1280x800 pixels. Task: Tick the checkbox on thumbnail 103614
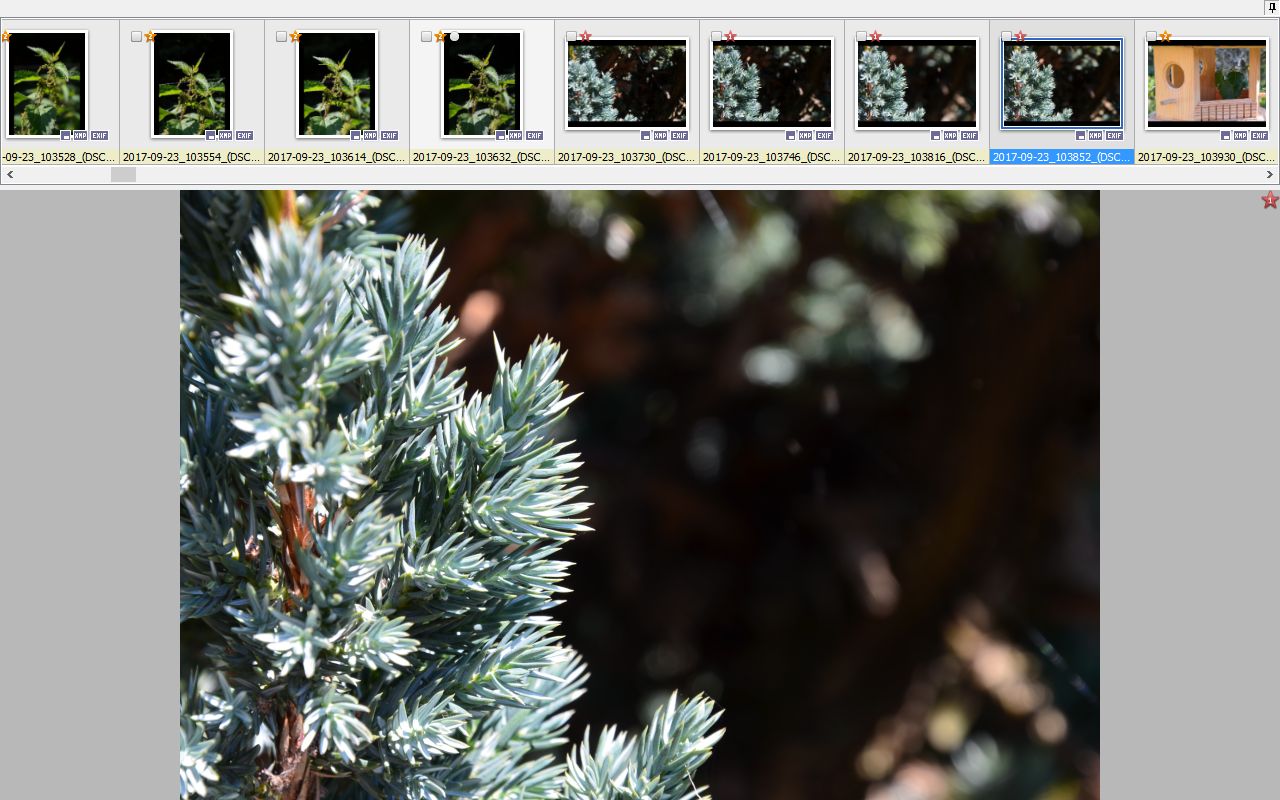[x=281, y=37]
